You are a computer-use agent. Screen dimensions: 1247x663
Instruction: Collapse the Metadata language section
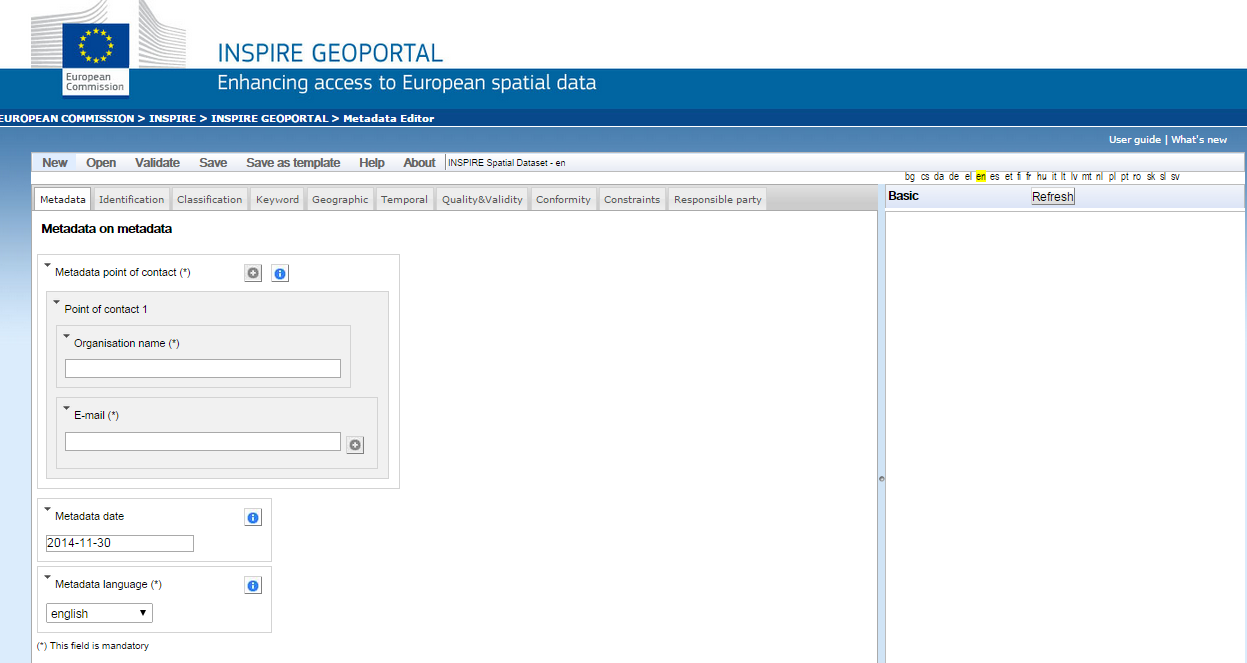click(47, 578)
